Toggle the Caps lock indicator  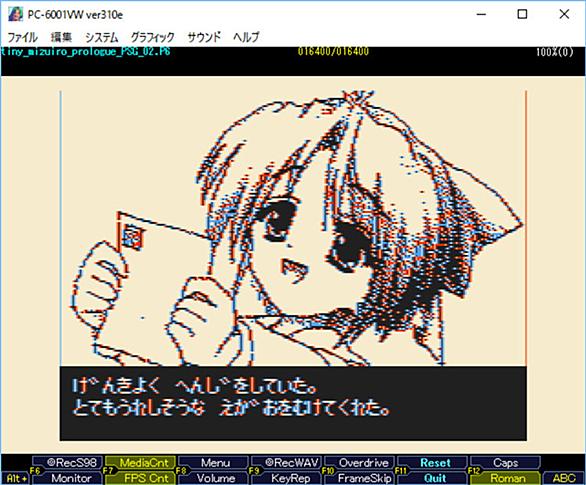[506, 463]
